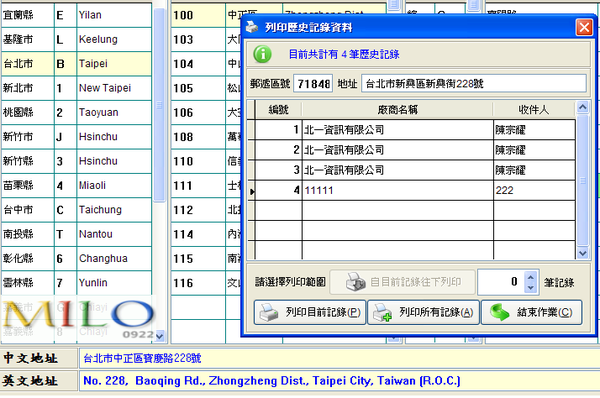
Task: Select 新竹市 row with code J
Action: [77, 137]
